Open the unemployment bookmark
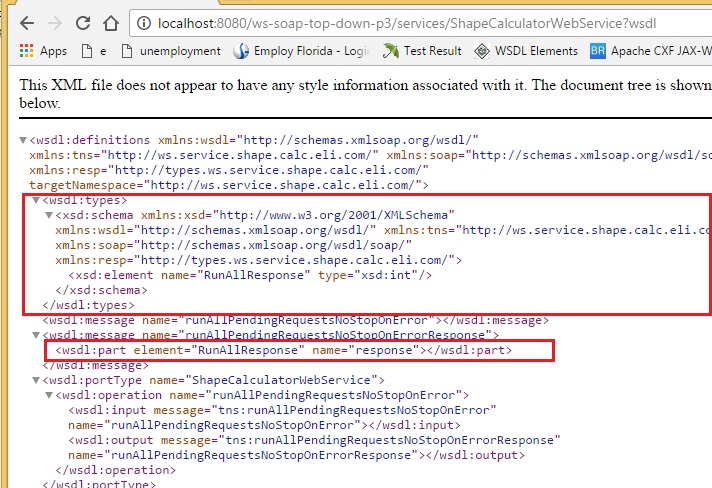 (x=172, y=51)
